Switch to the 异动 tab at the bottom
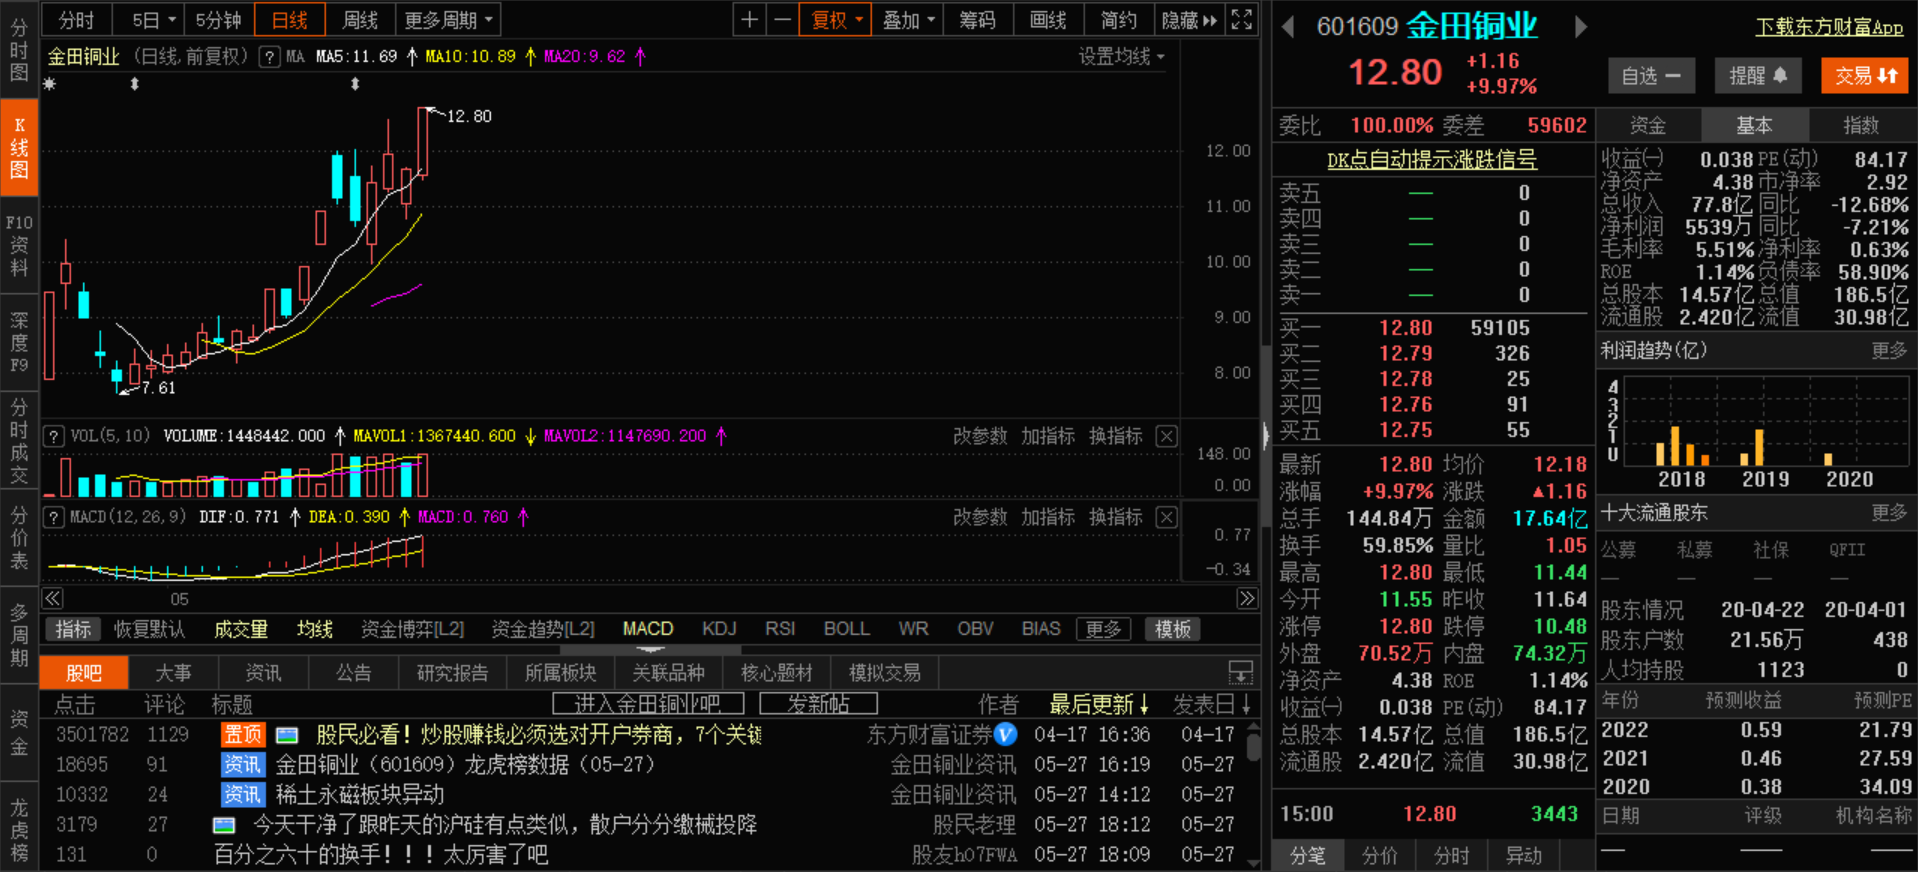The height and width of the screenshot is (872, 1918). 1524,856
